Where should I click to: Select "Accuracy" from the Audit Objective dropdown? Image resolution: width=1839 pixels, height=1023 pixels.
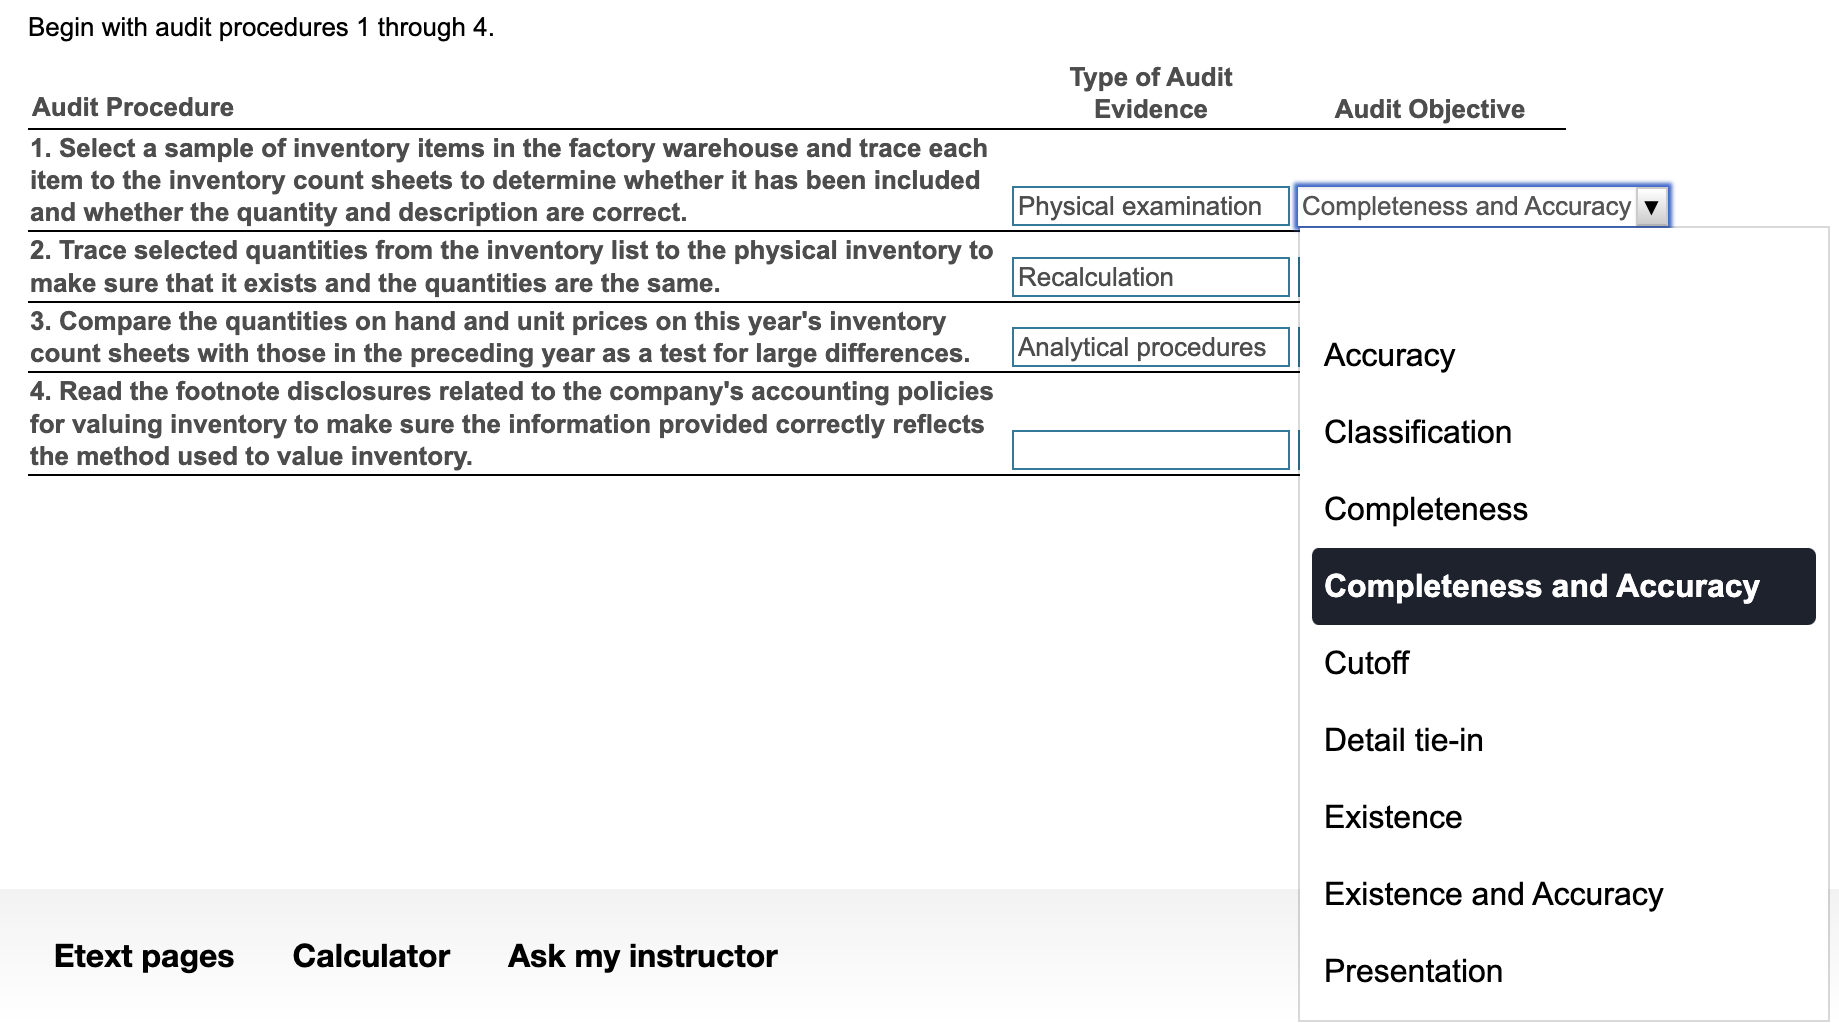pyautogui.click(x=1389, y=355)
